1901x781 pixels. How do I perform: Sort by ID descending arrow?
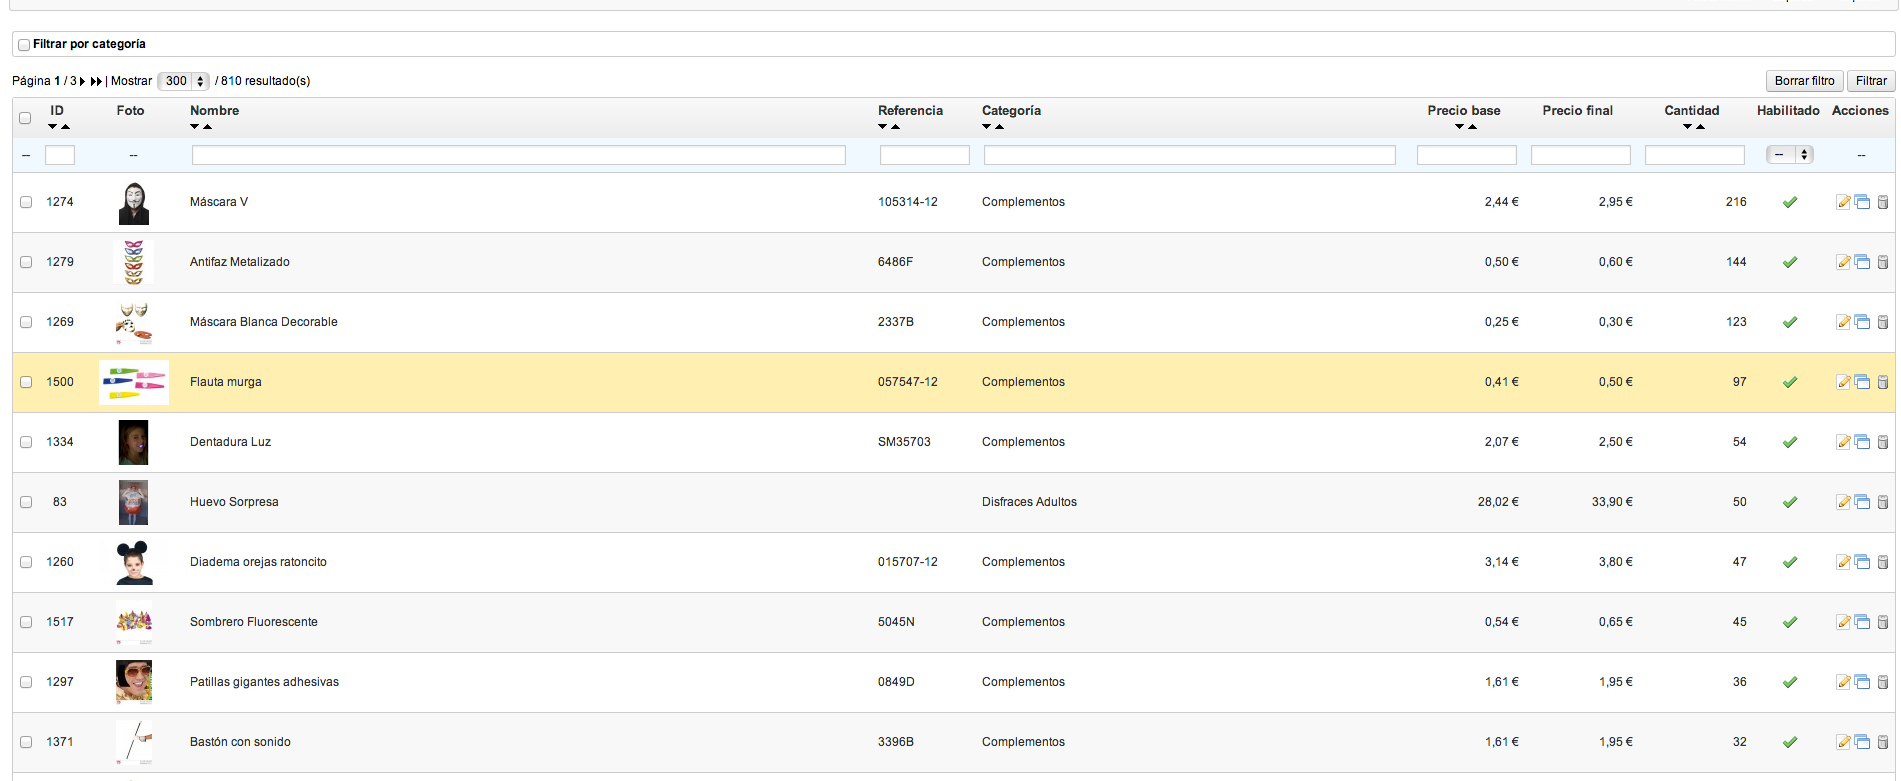coord(53,127)
